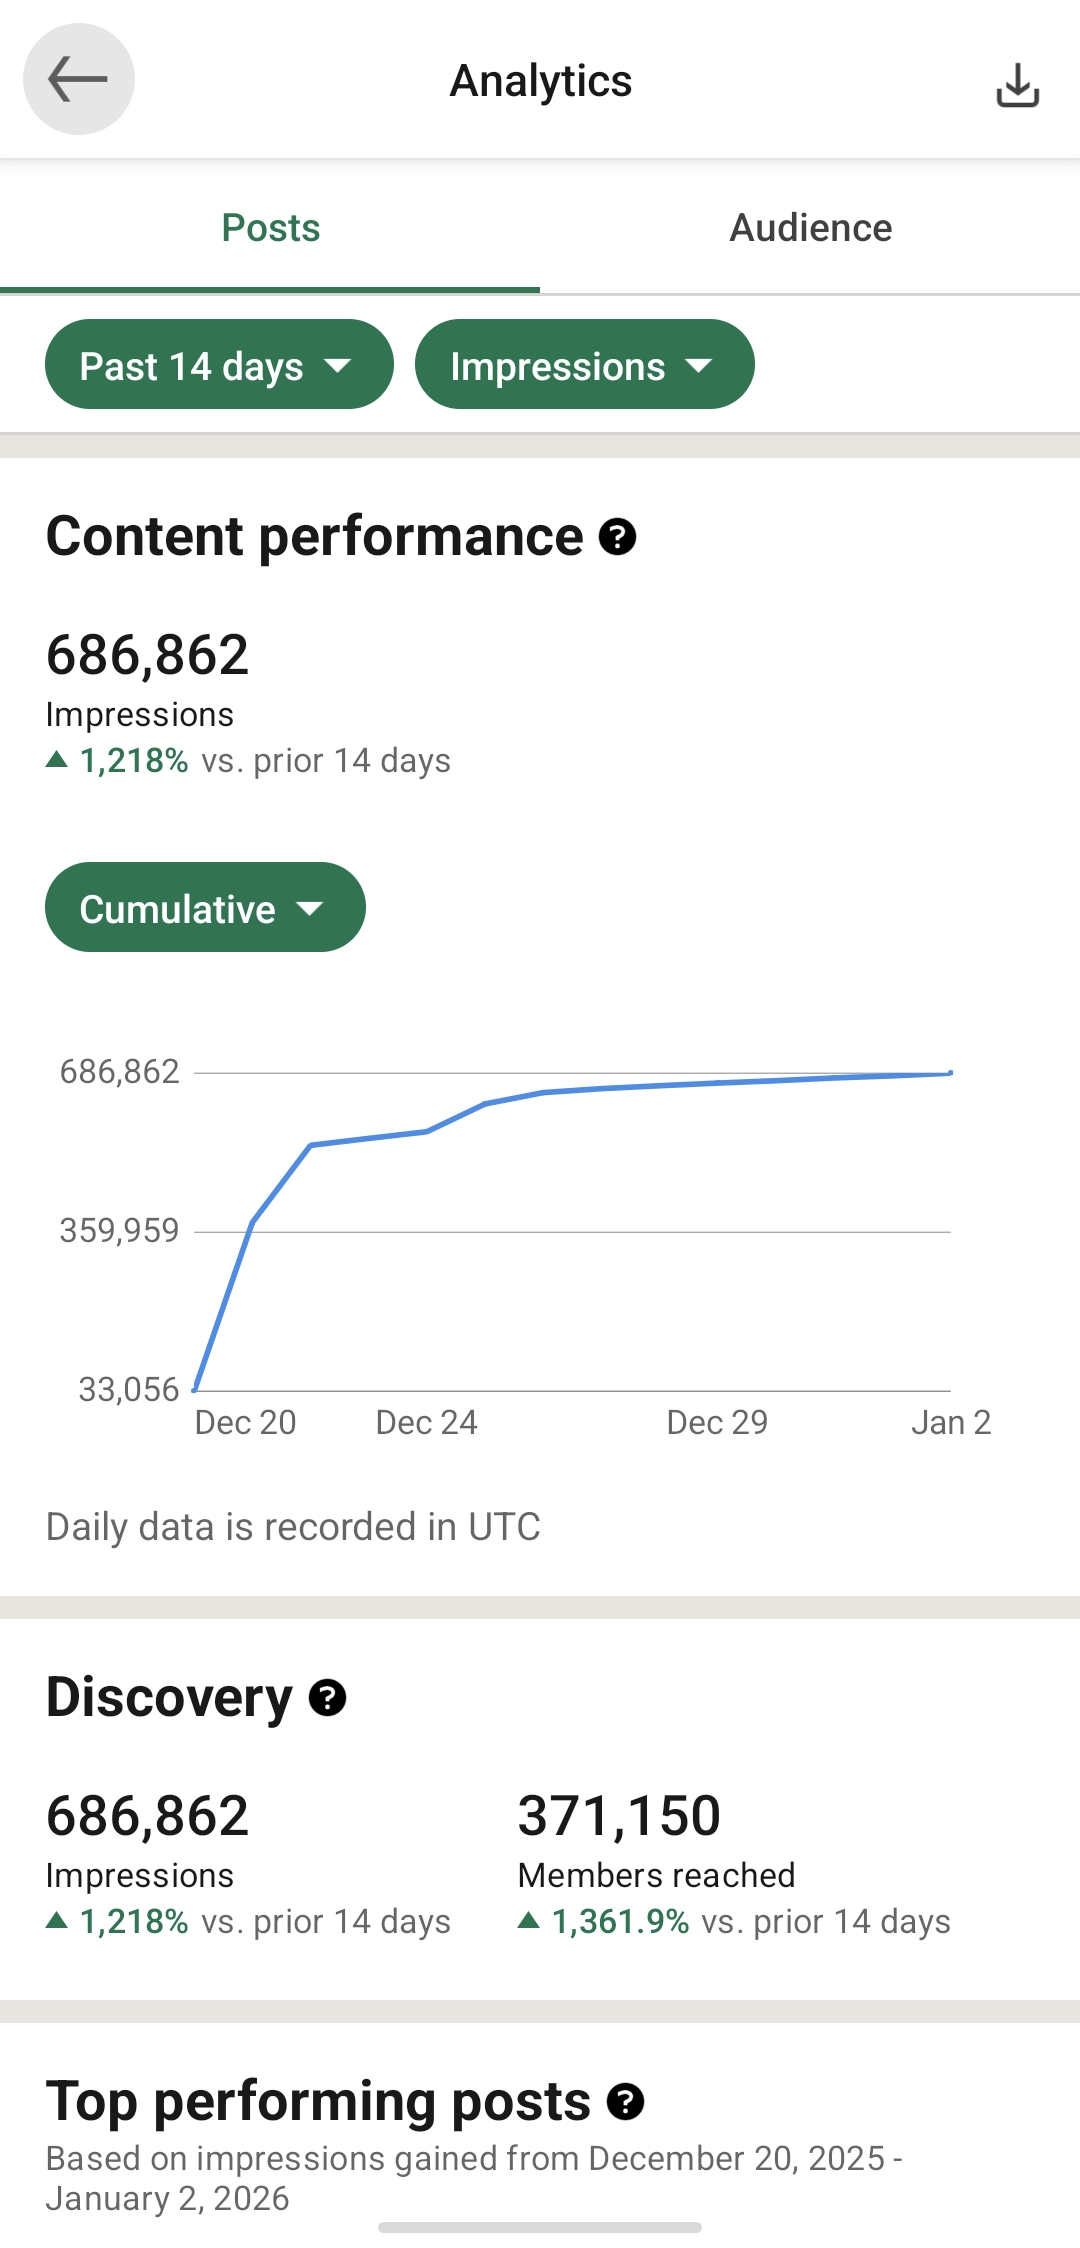Image resolution: width=1080 pixels, height=2248 pixels.
Task: Click the Dec 24 date label on chart
Action: (426, 1422)
